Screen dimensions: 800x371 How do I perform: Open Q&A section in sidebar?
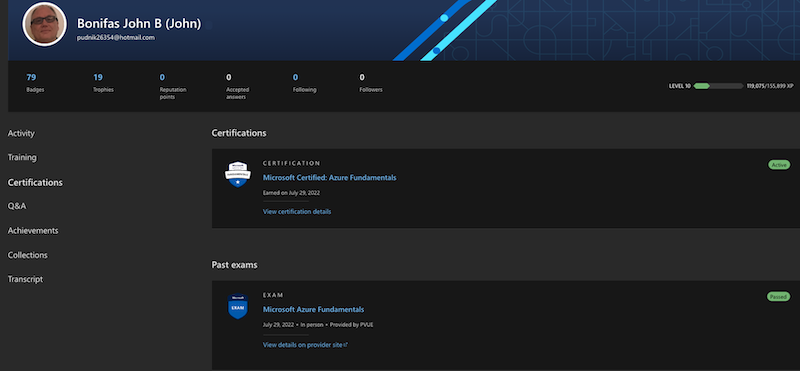[17, 206]
